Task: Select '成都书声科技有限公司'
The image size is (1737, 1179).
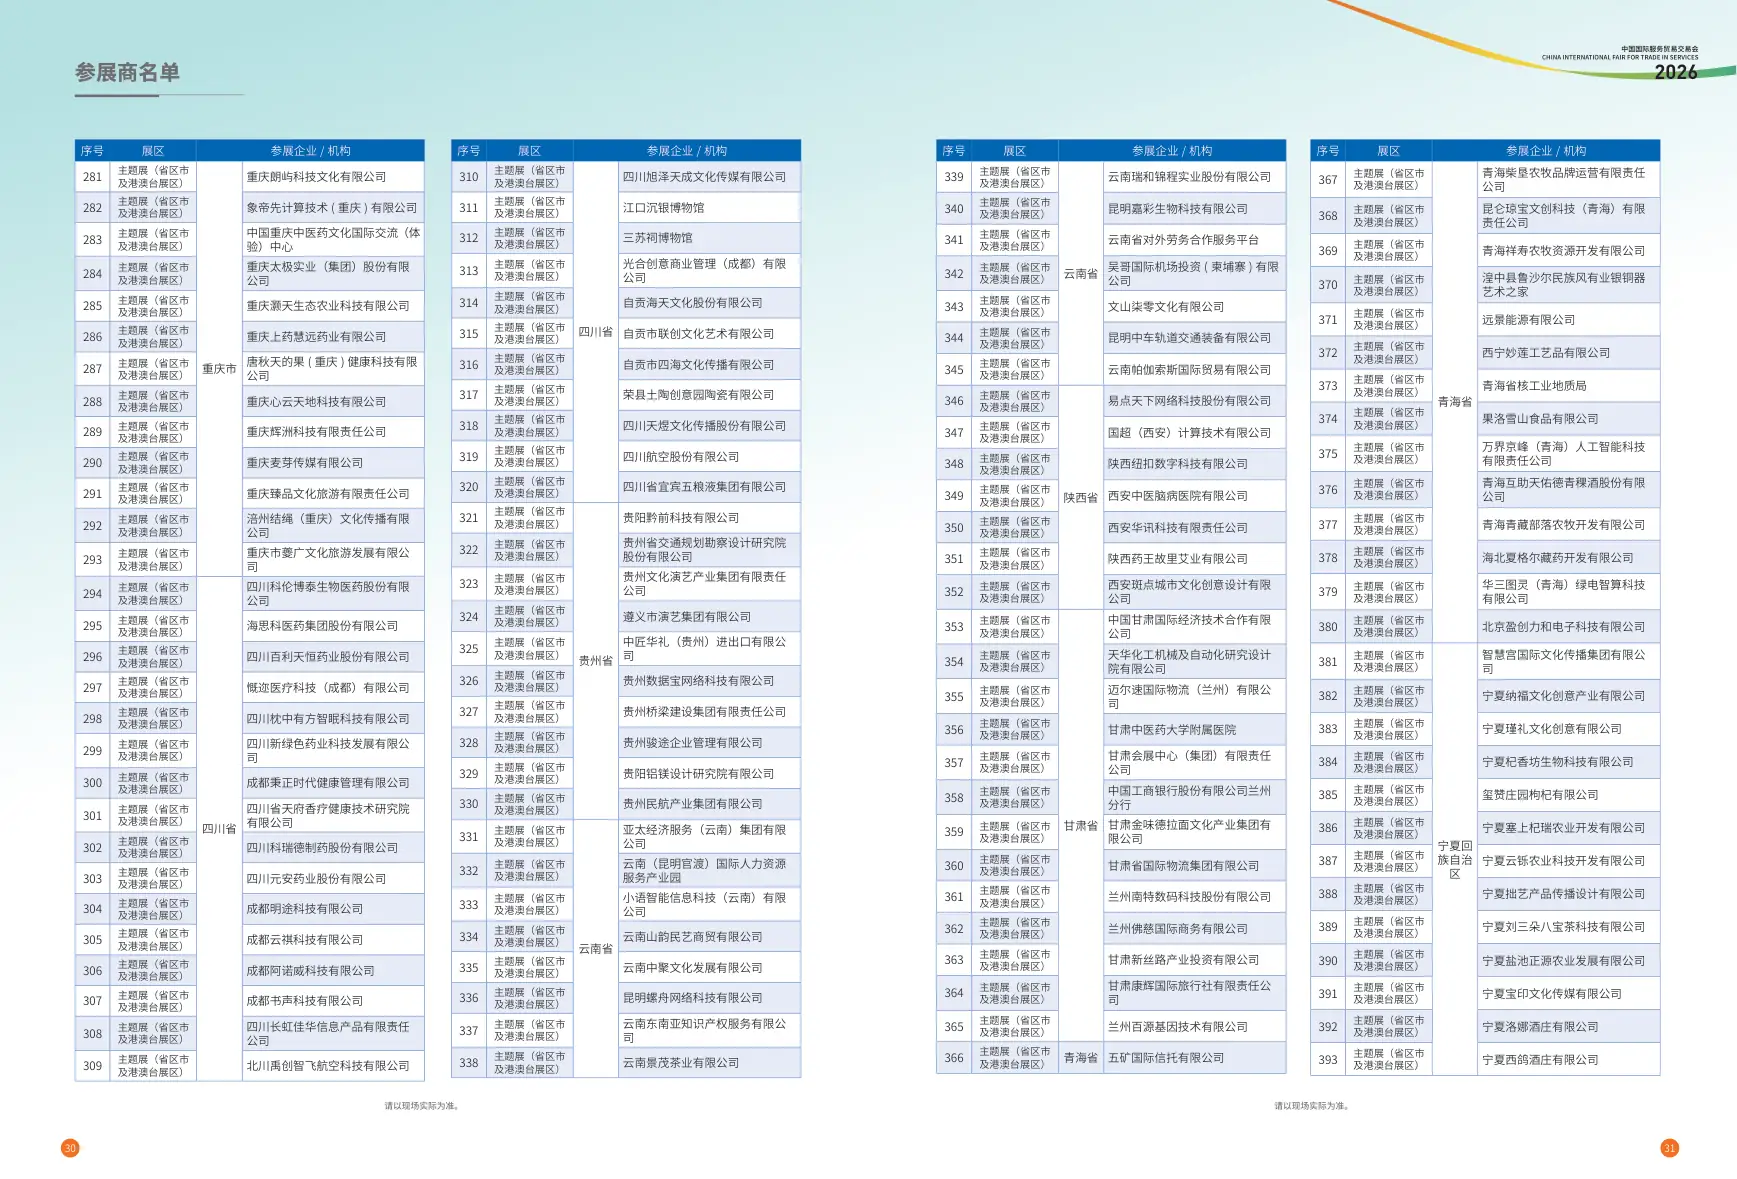Action: (305, 1001)
